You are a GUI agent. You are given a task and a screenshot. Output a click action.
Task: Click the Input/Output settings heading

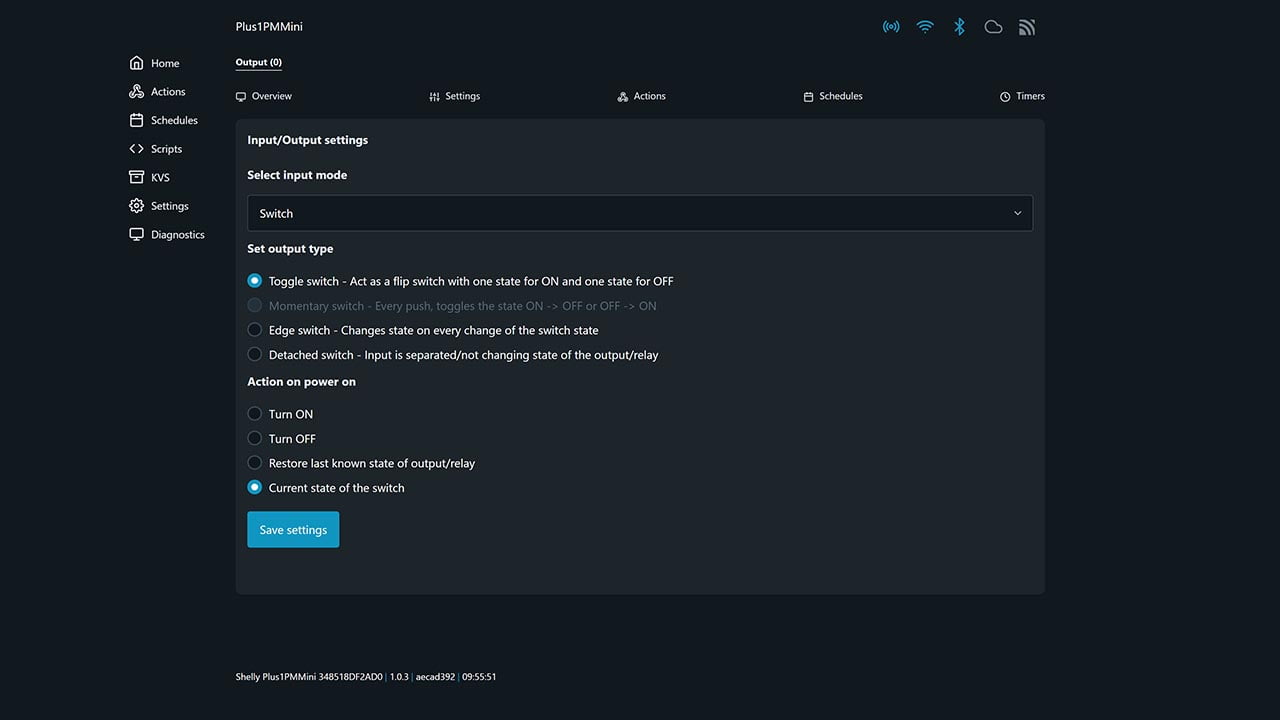coord(308,140)
